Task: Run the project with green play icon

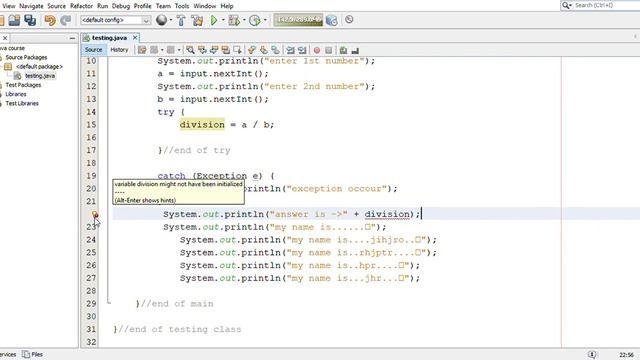Action: point(213,20)
